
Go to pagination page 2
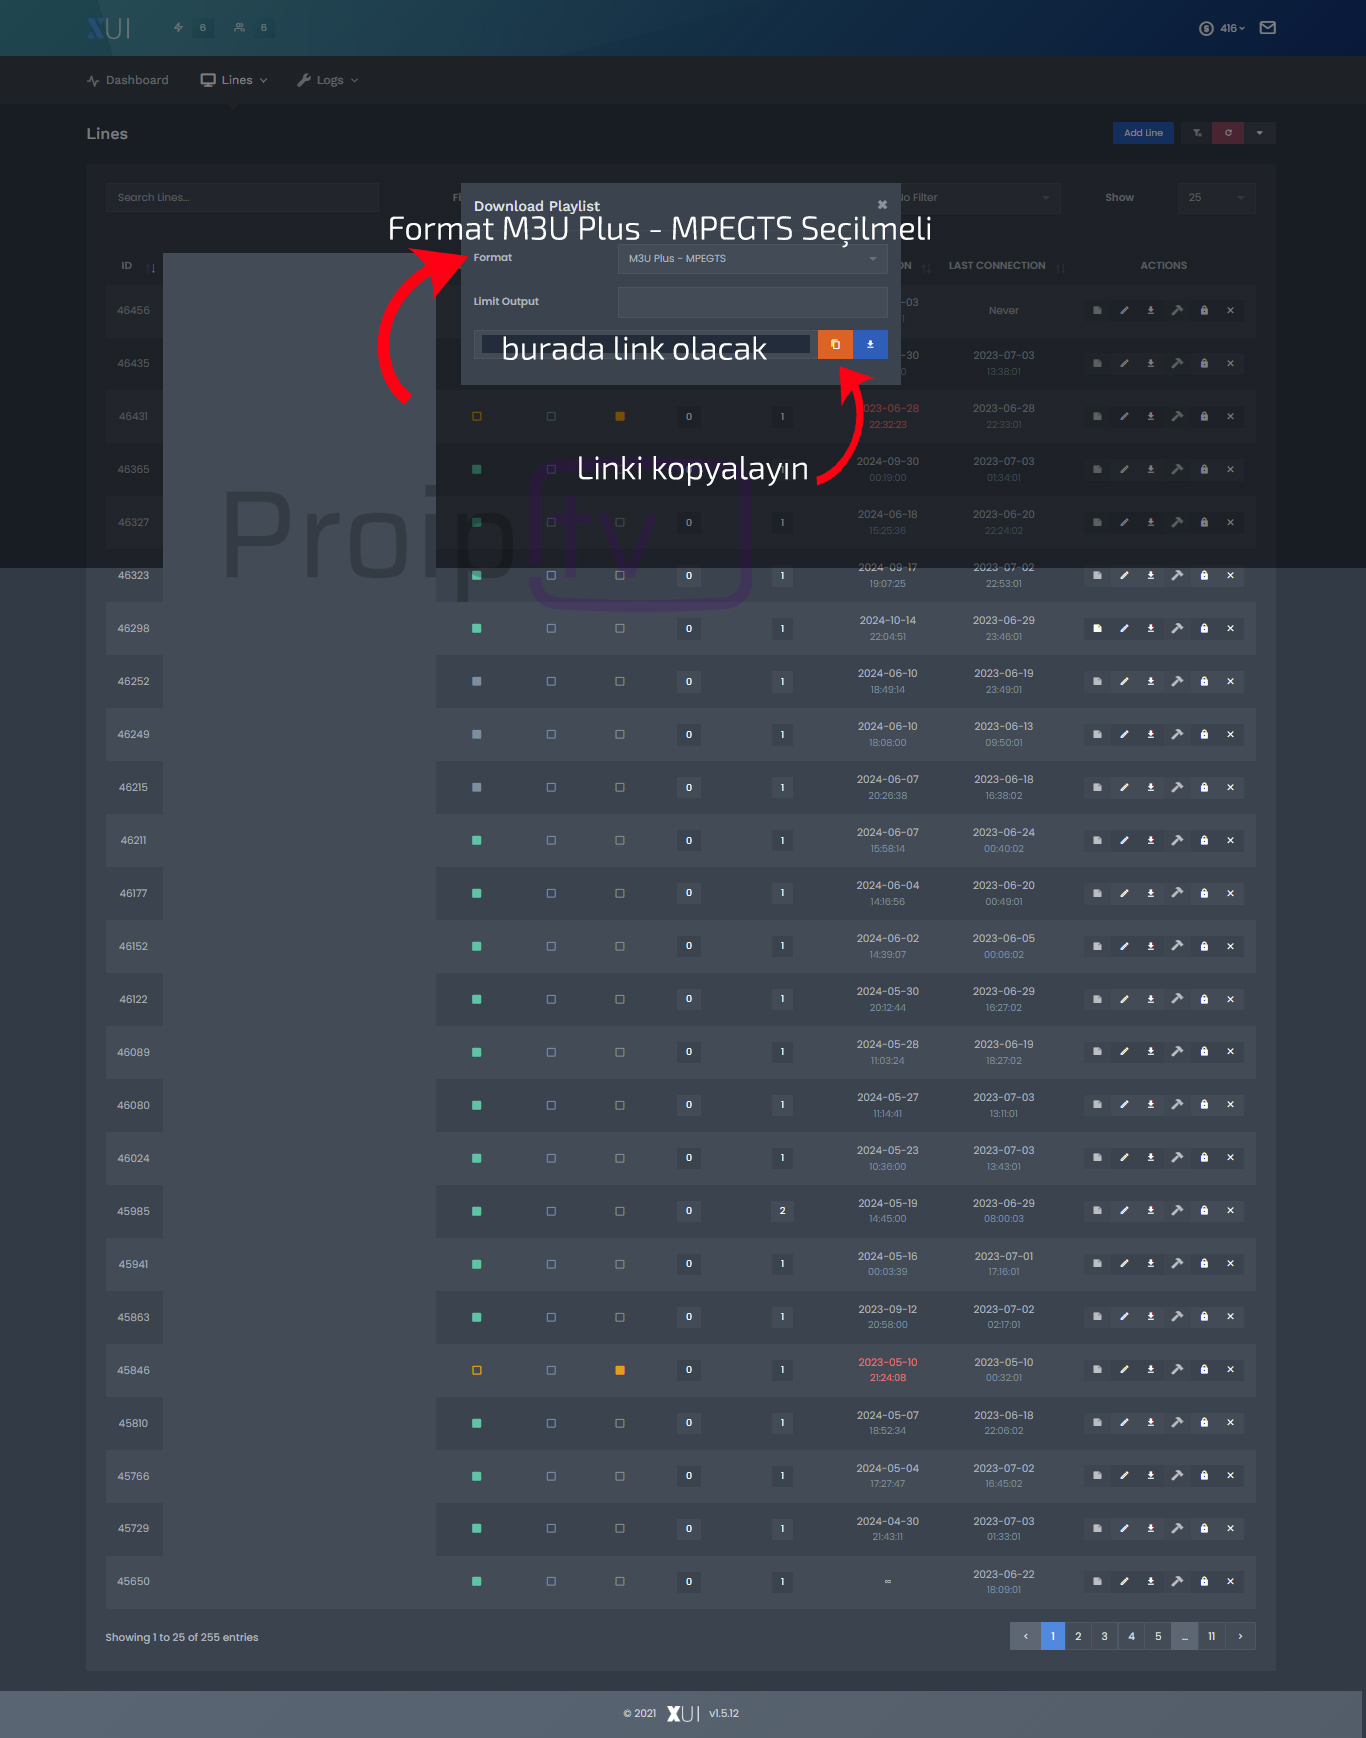[1078, 1637]
